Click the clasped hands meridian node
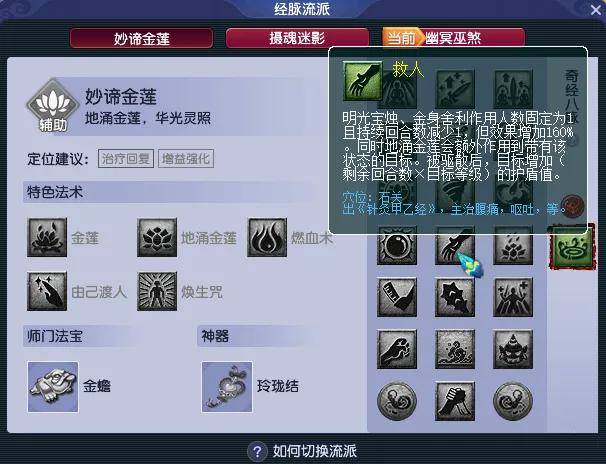606x464 pixels. (x=455, y=401)
